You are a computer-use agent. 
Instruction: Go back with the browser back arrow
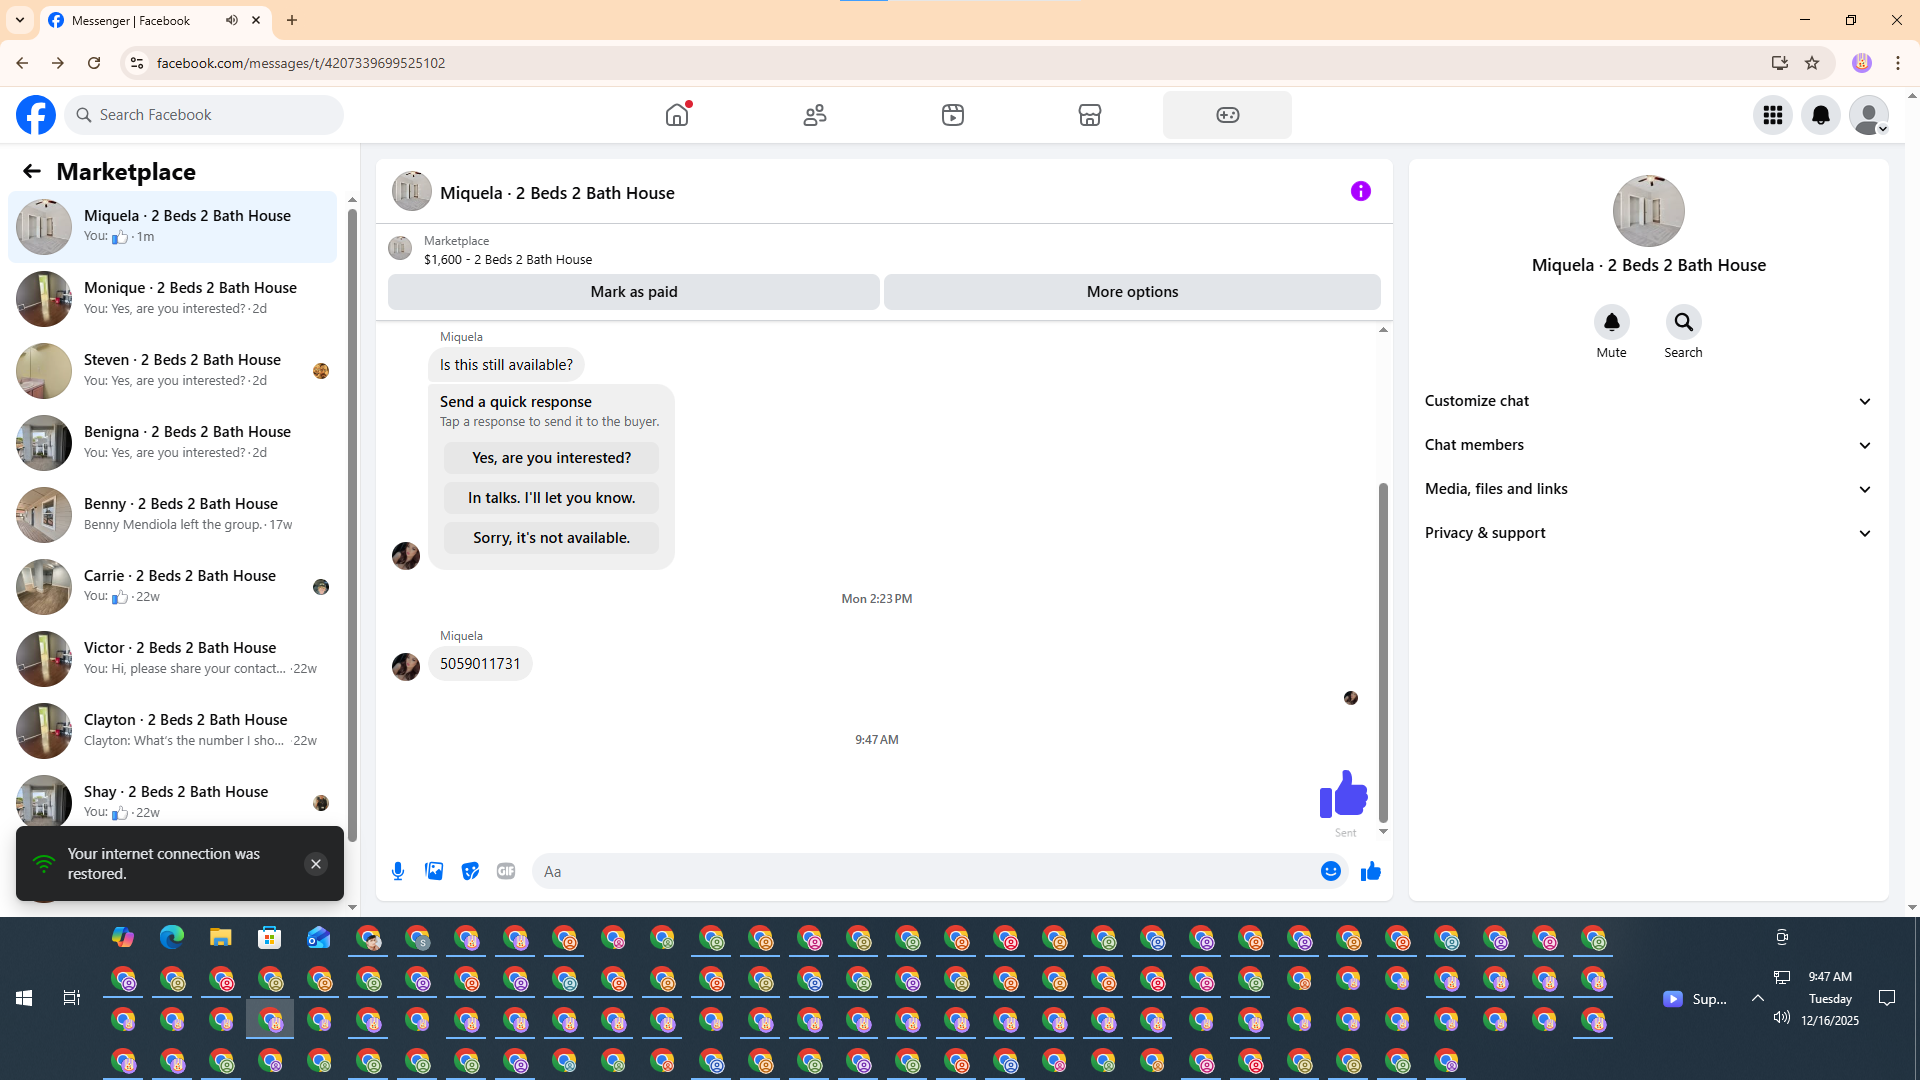(22, 63)
